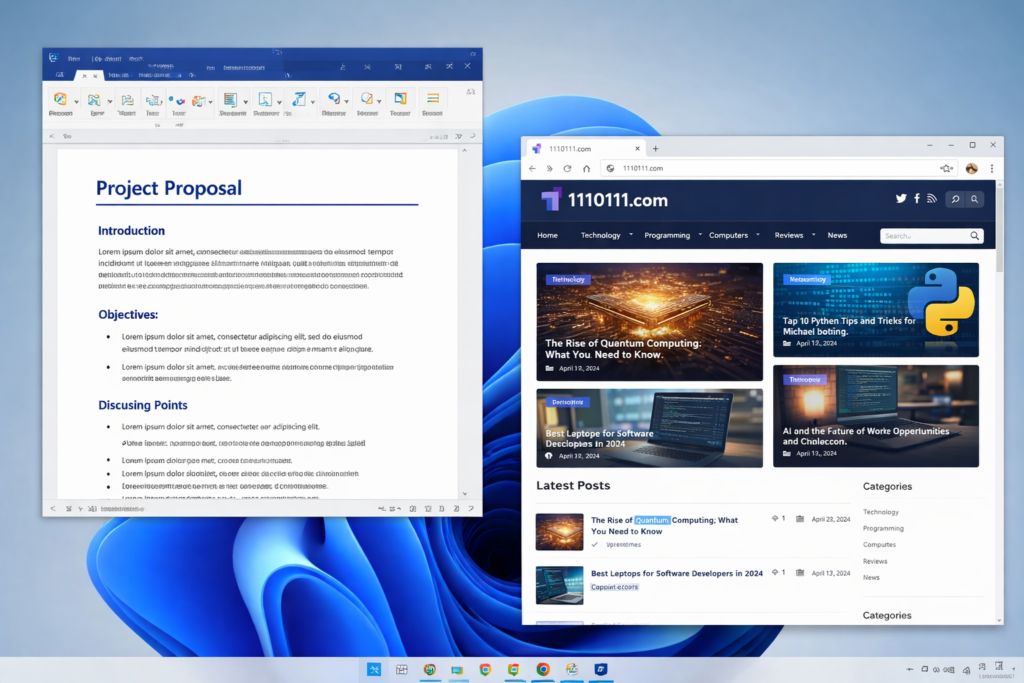
Task: Open a new browser tab with the plus button
Action: click(x=655, y=148)
